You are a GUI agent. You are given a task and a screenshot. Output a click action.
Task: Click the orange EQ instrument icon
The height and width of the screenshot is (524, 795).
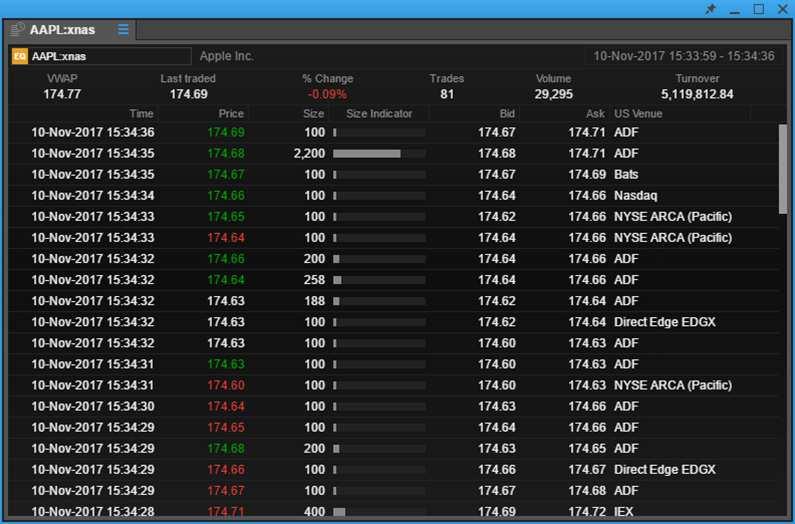pyautogui.click(x=20, y=56)
